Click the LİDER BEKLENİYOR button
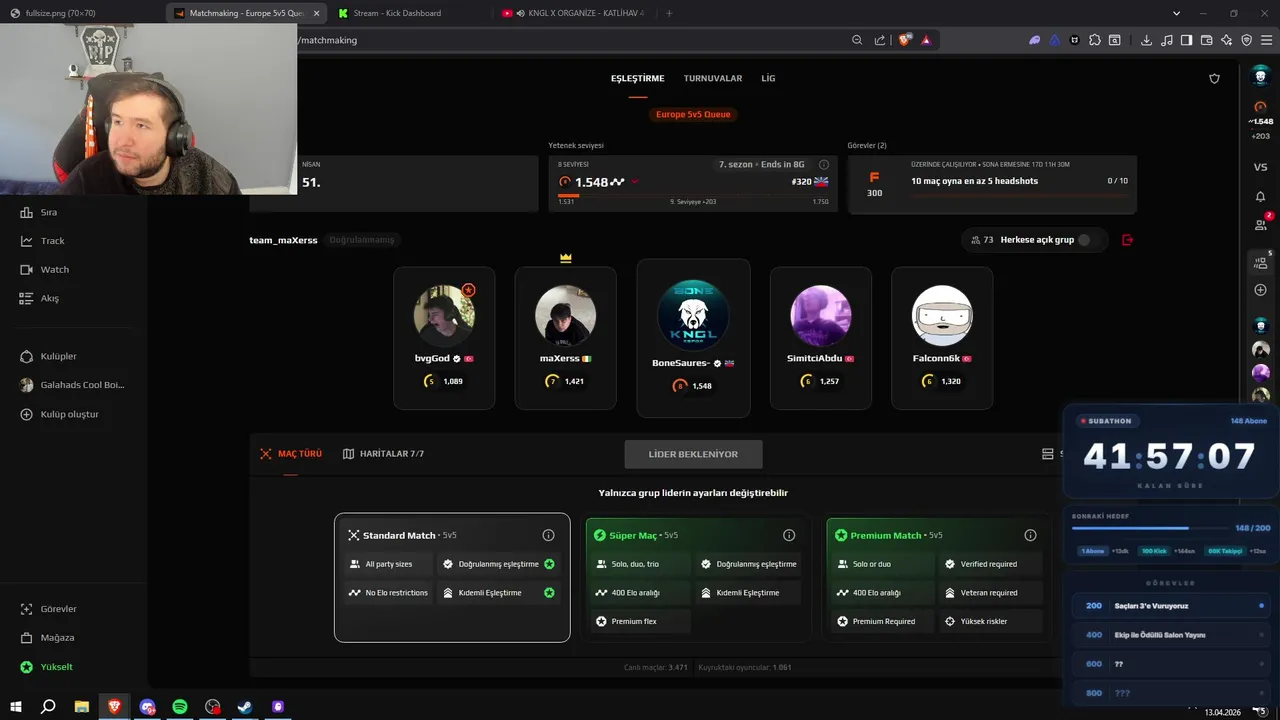The height and width of the screenshot is (720, 1280). 693,454
